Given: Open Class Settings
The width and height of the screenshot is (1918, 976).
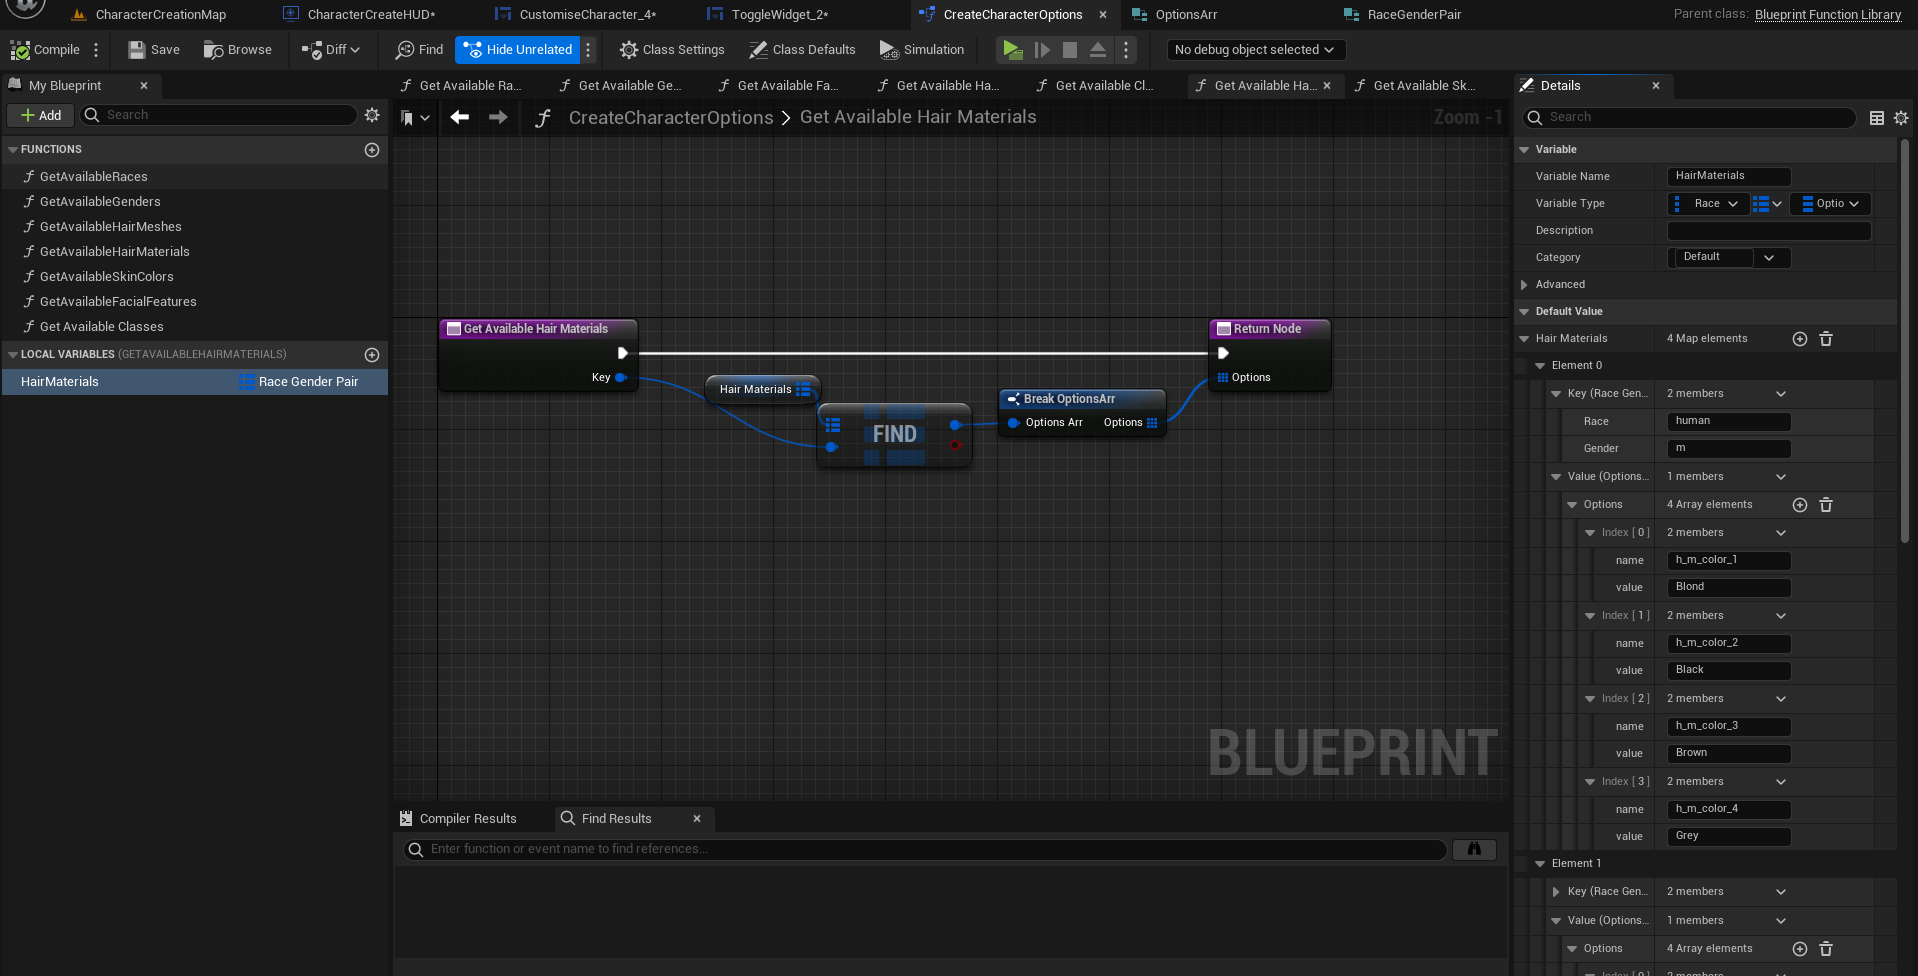Looking at the screenshot, I should (x=672, y=50).
